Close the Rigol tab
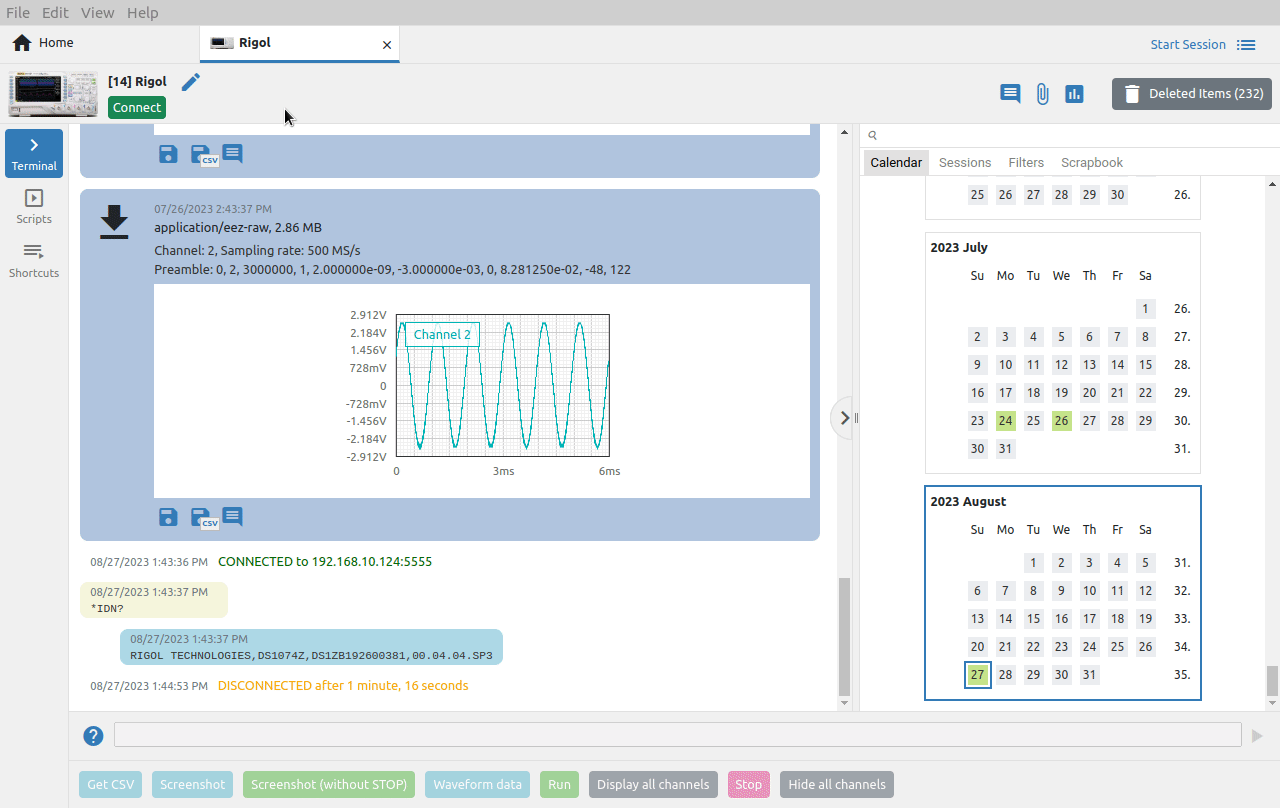Image resolution: width=1280 pixels, height=808 pixels. pyautogui.click(x=387, y=45)
